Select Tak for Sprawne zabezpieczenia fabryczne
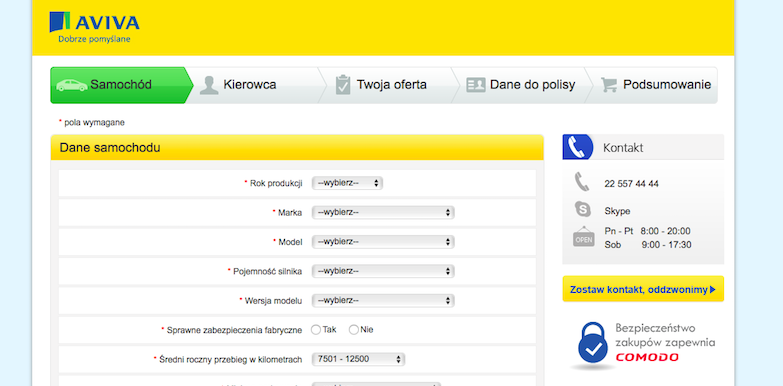The width and height of the screenshot is (783, 386). click(316, 330)
